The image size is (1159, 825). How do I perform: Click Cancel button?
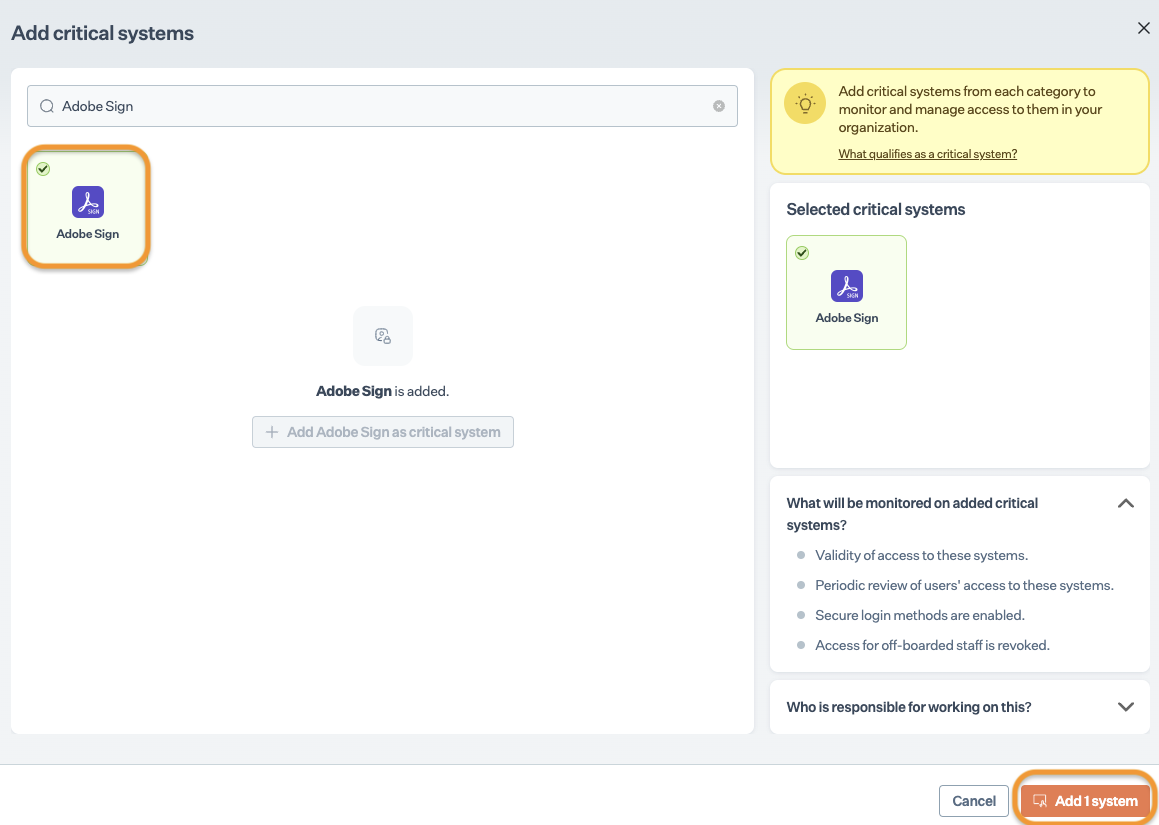973,801
